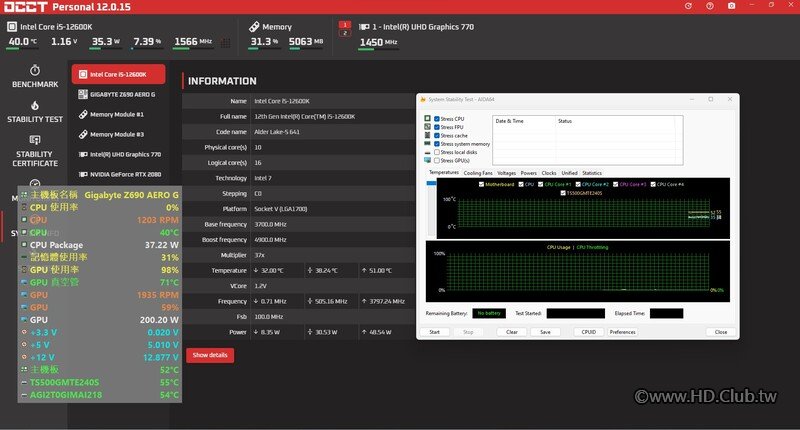Screen dimensions: 800x430
Task: Uncheck the Stress CPU checkbox
Action: click(x=437, y=119)
